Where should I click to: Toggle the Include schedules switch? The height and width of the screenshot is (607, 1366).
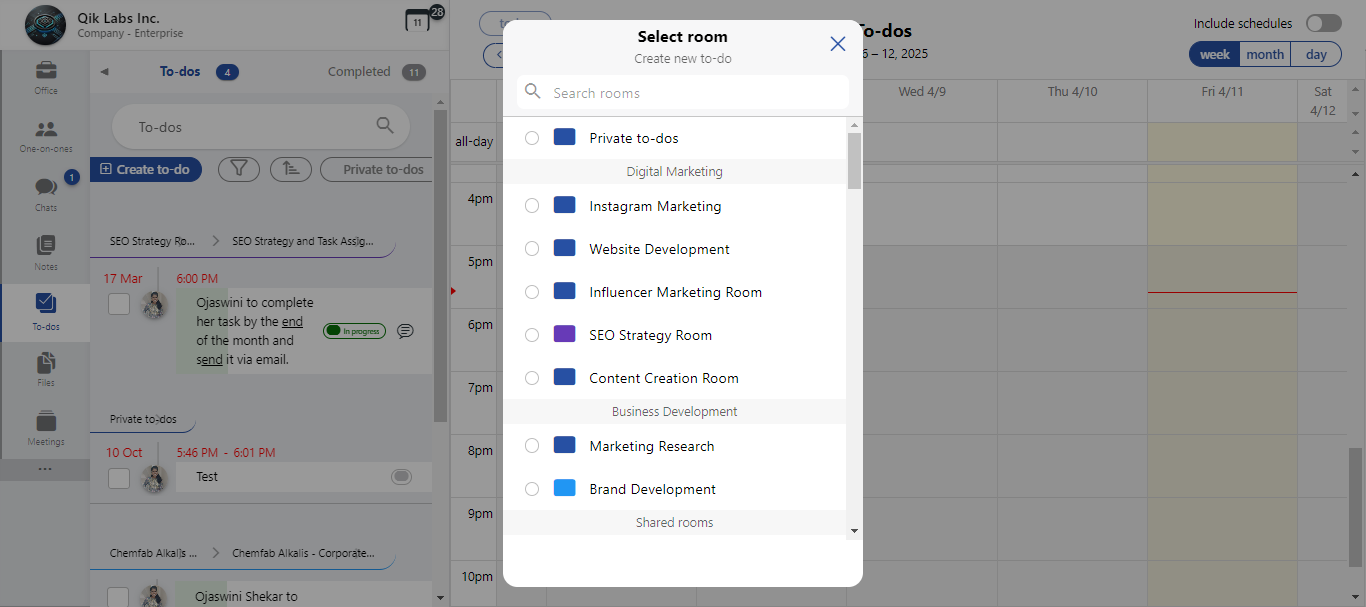click(x=1323, y=23)
